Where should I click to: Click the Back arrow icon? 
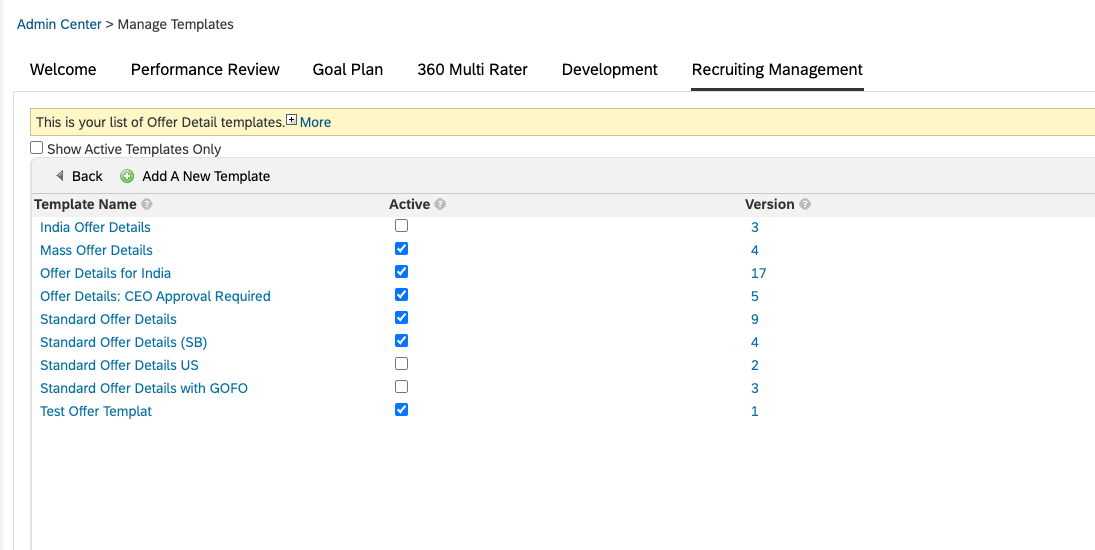[60, 176]
